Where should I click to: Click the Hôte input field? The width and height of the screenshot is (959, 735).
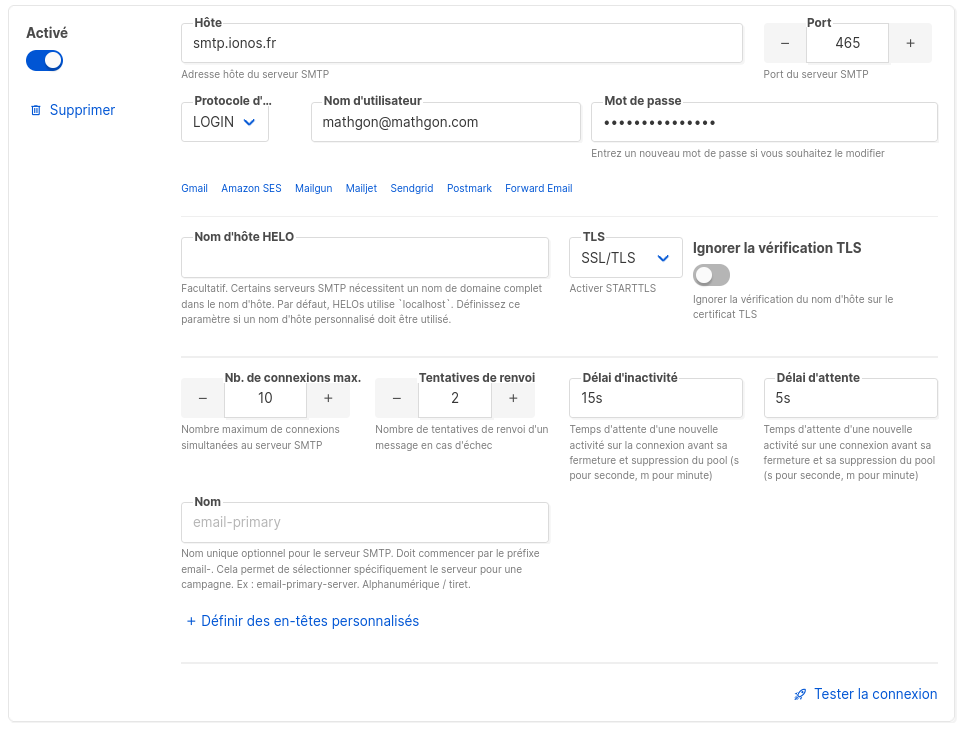[461, 43]
